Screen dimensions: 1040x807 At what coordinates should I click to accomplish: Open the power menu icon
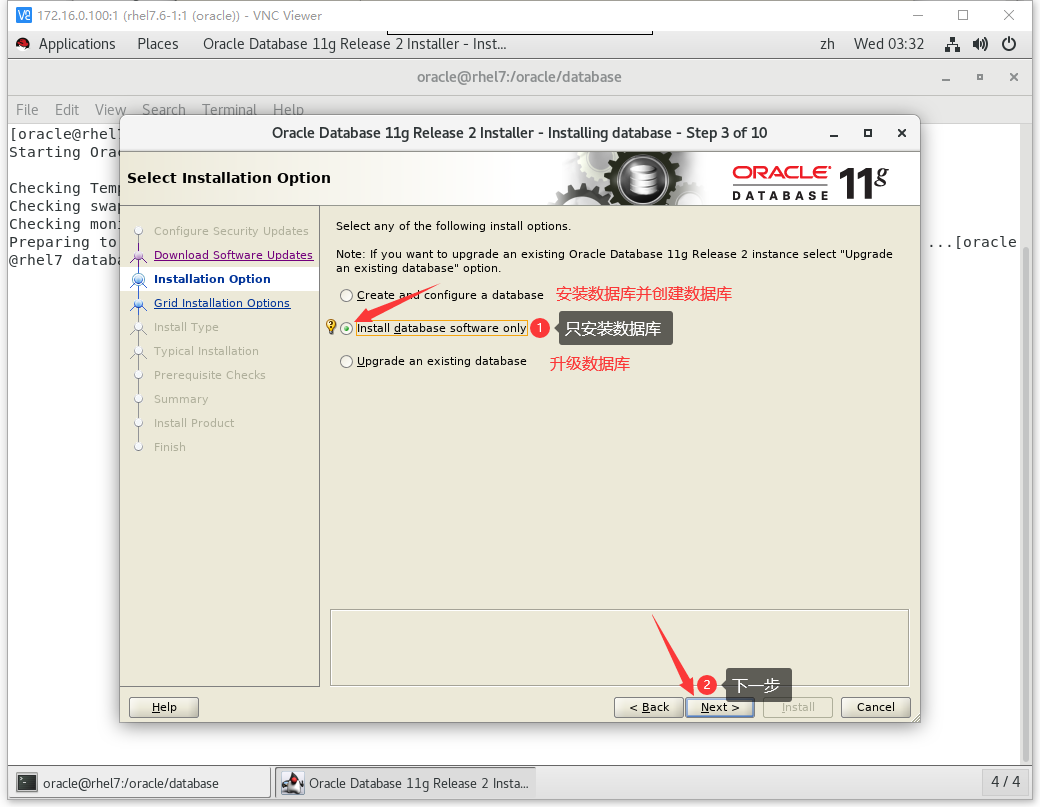tap(1009, 44)
